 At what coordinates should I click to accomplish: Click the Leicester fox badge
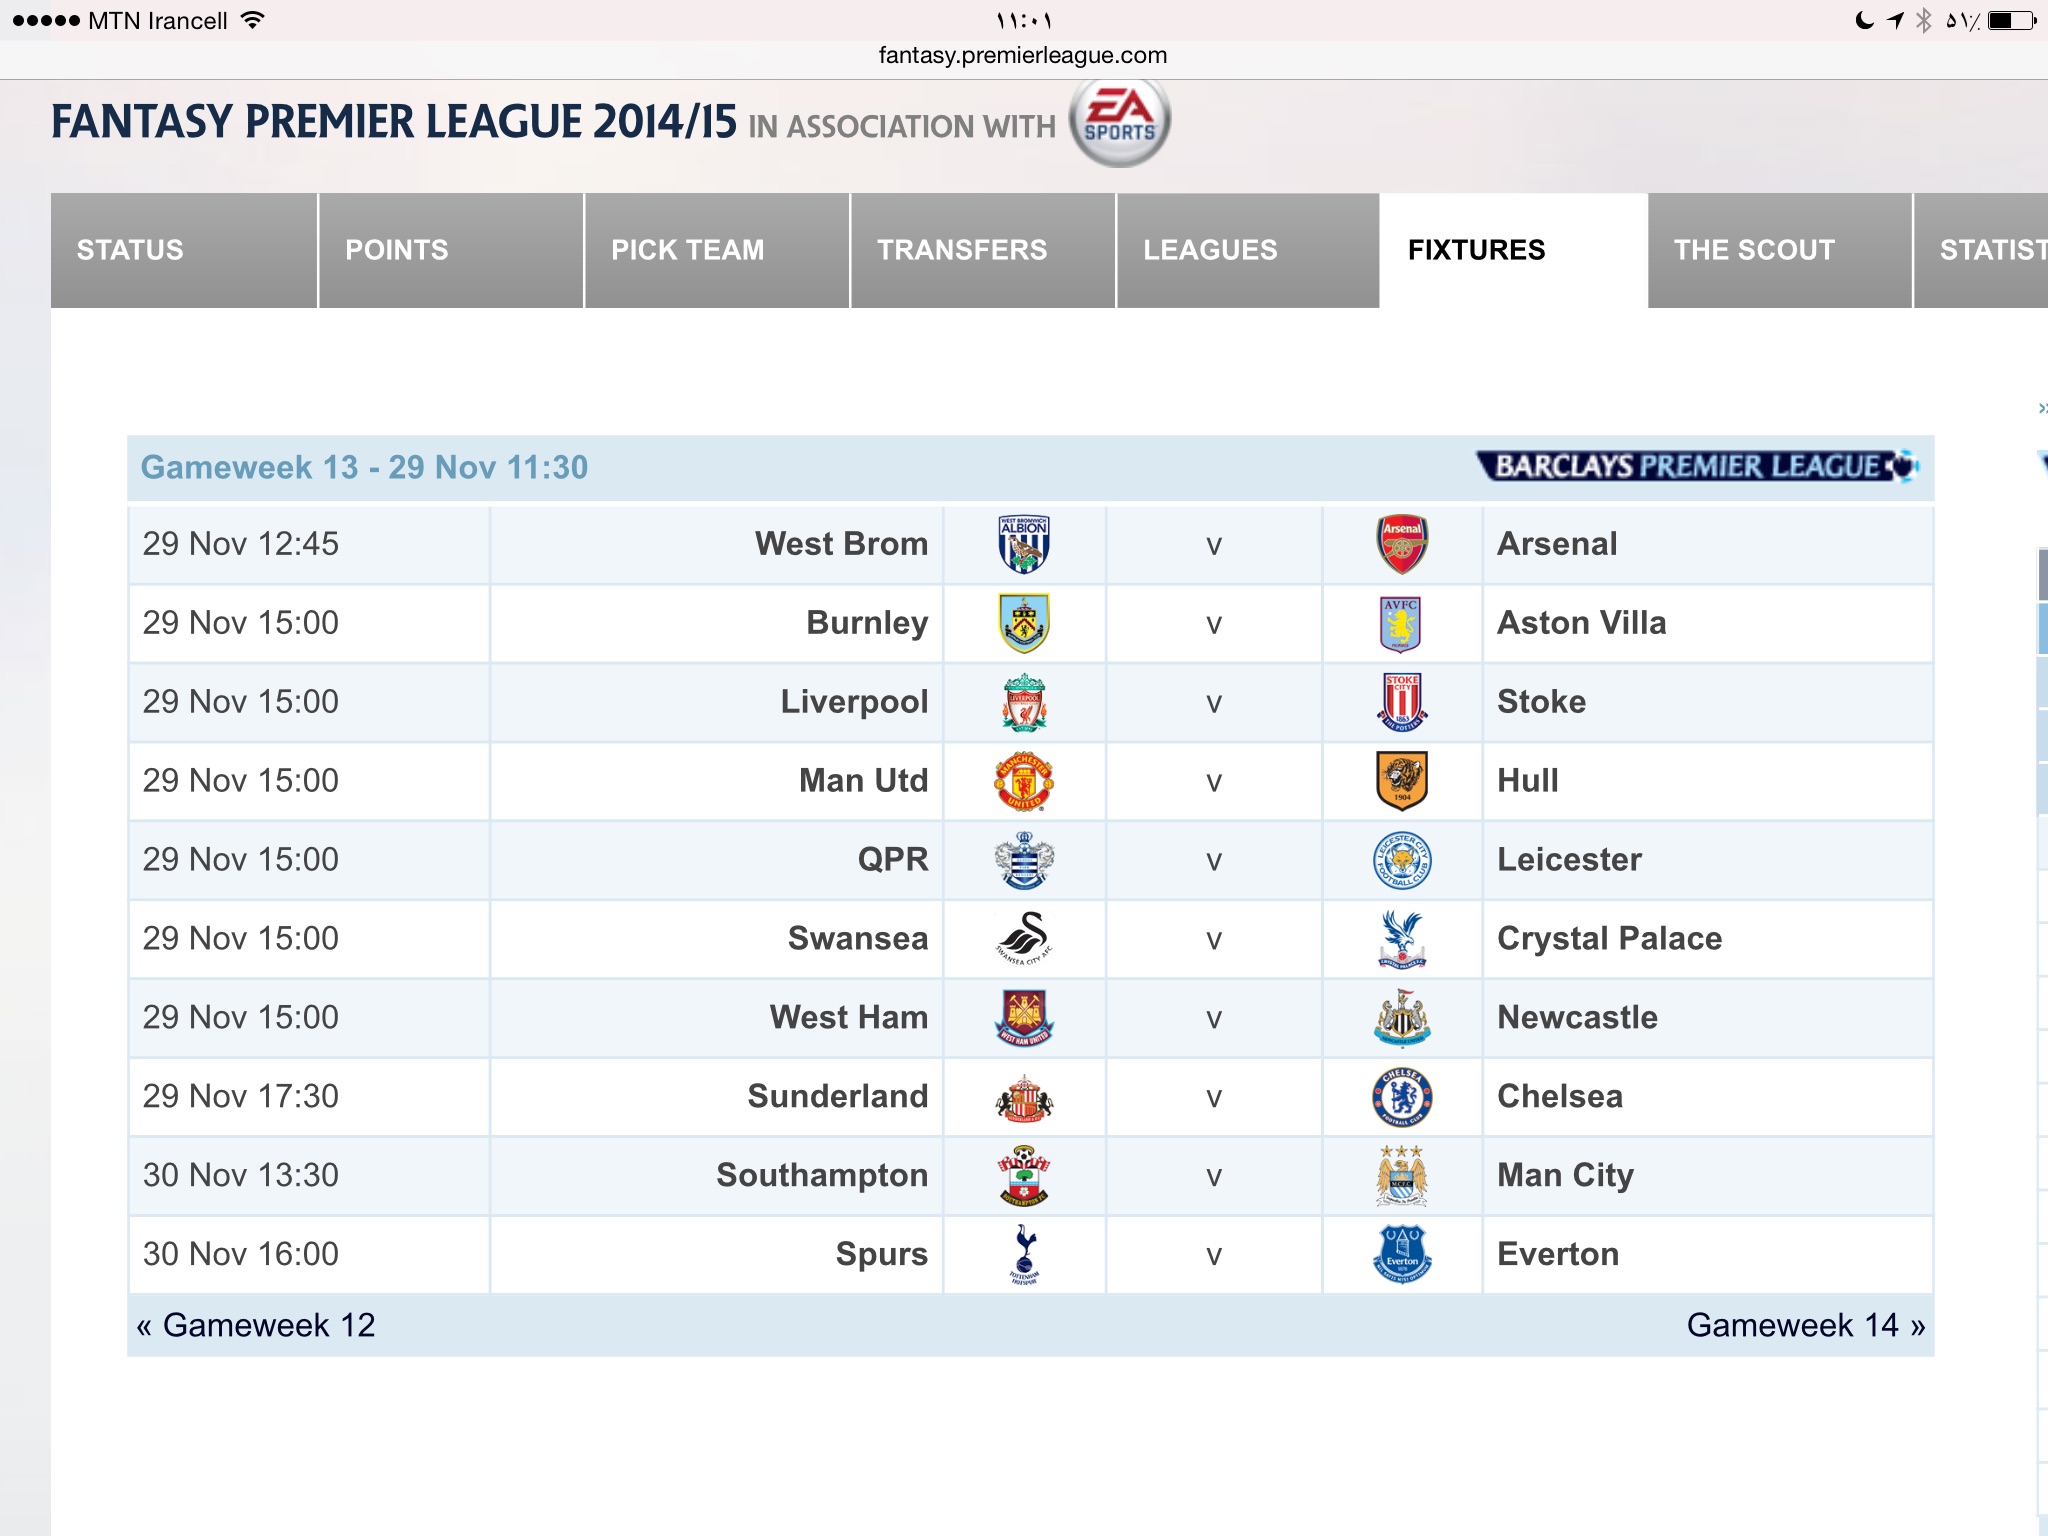pos(1402,860)
